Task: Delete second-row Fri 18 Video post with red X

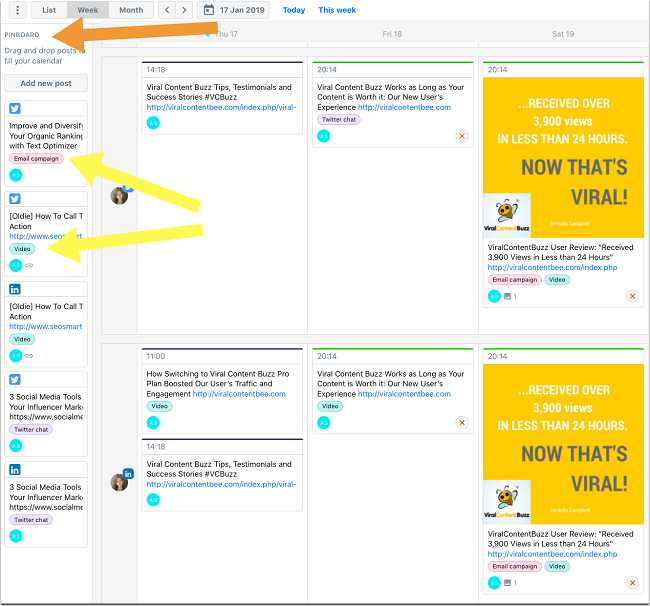Action: tap(462, 423)
